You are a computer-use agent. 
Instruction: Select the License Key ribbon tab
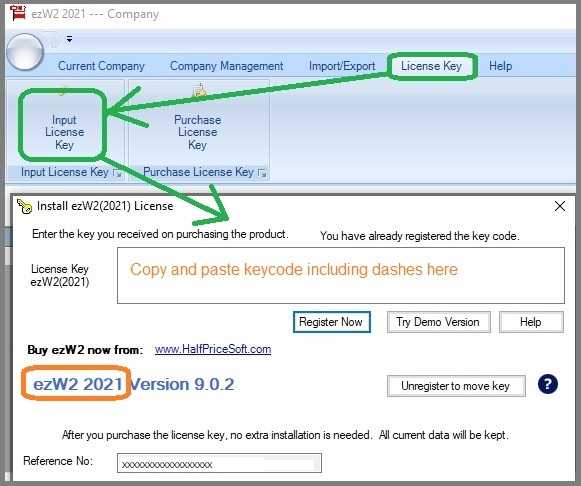click(x=431, y=66)
